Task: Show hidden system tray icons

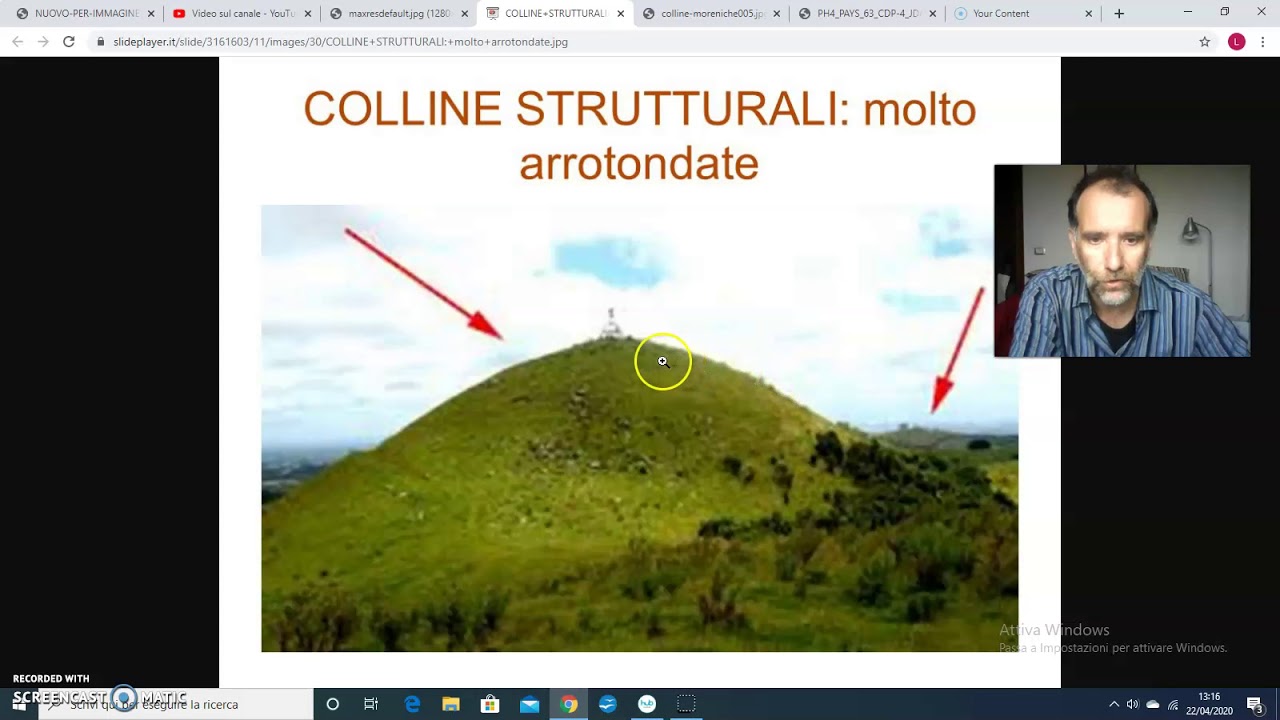Action: 1113,704
